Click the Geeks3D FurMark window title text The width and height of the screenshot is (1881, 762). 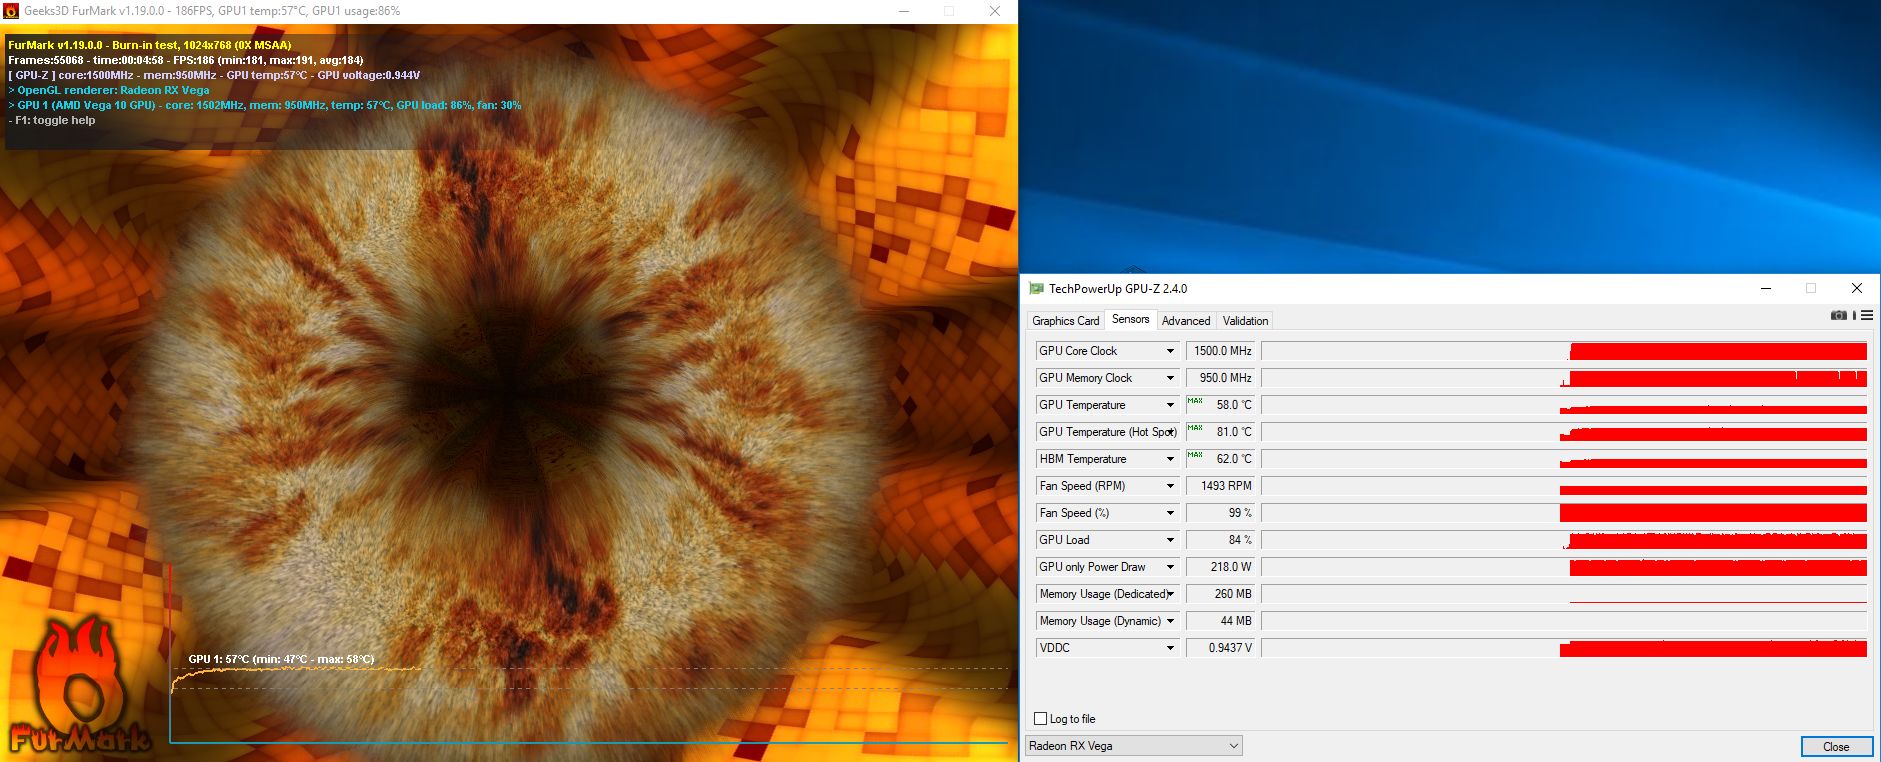point(212,11)
